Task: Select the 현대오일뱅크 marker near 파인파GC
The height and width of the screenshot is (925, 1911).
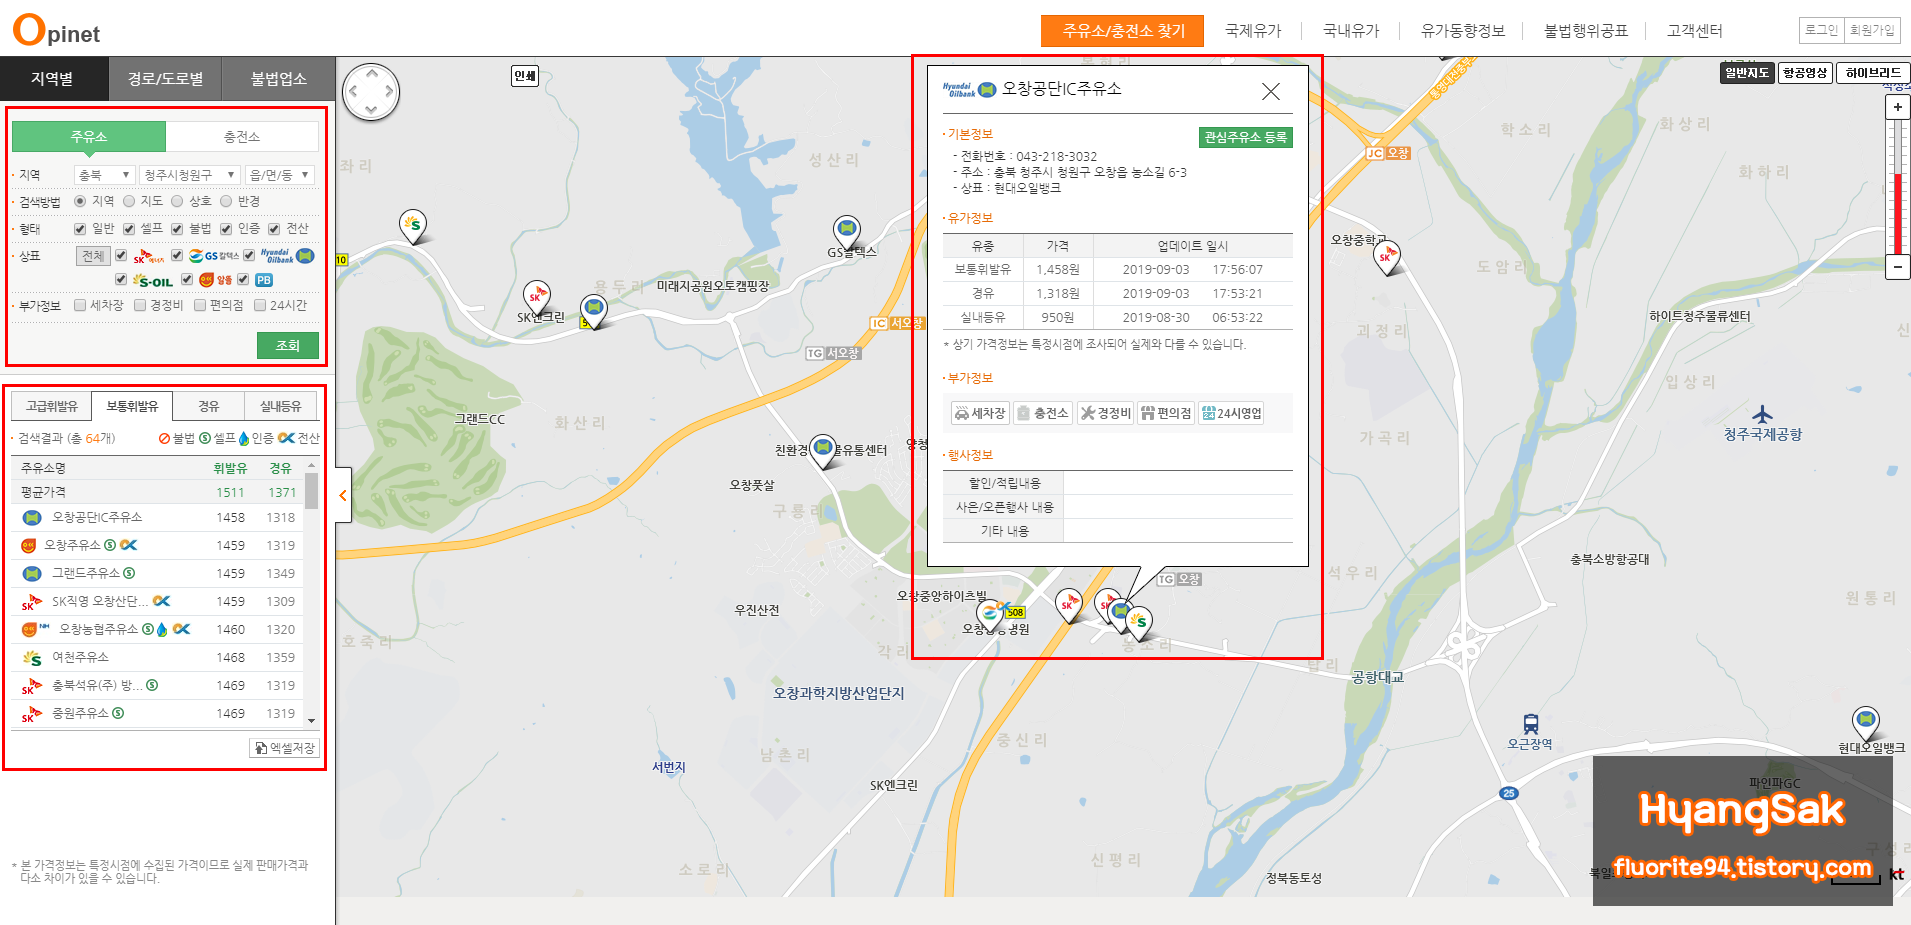Action: point(1866,722)
